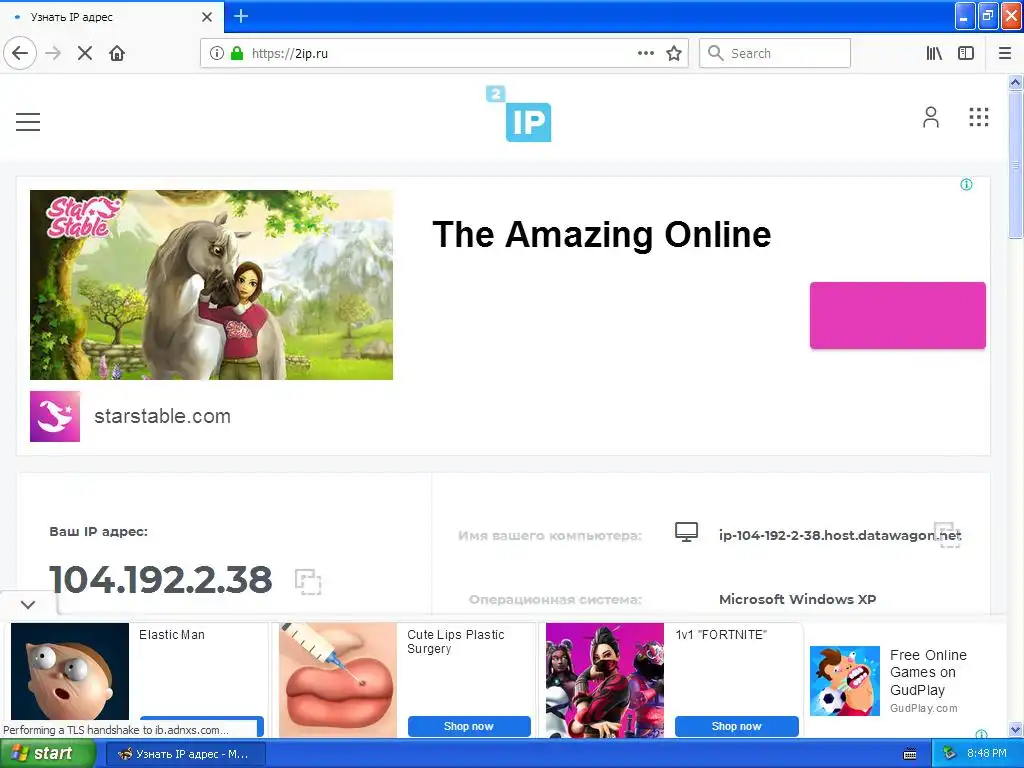Click Shop now under 1v1 FORTNITE
The width and height of the screenshot is (1024, 768).
pos(737,726)
